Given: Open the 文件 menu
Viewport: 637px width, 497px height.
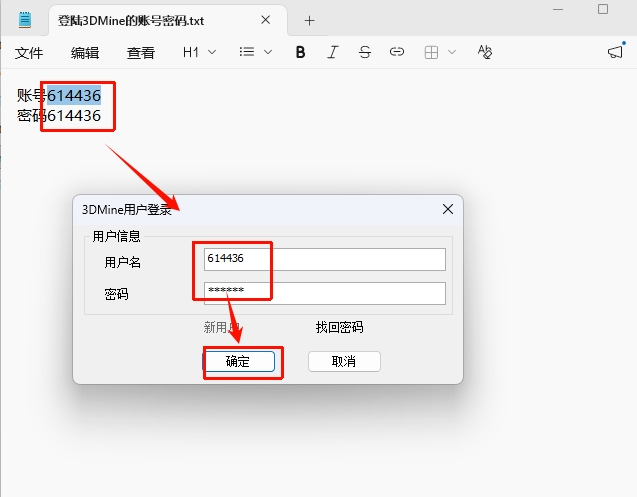Looking at the screenshot, I should pos(29,53).
